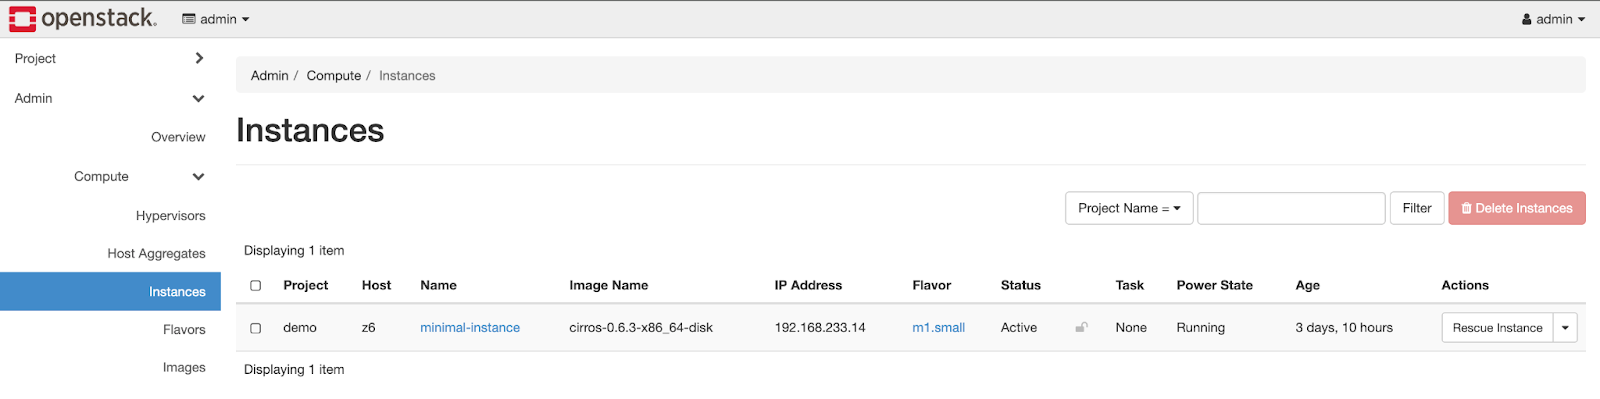Click the filter text input field
The height and width of the screenshot is (399, 1600).
click(1291, 208)
